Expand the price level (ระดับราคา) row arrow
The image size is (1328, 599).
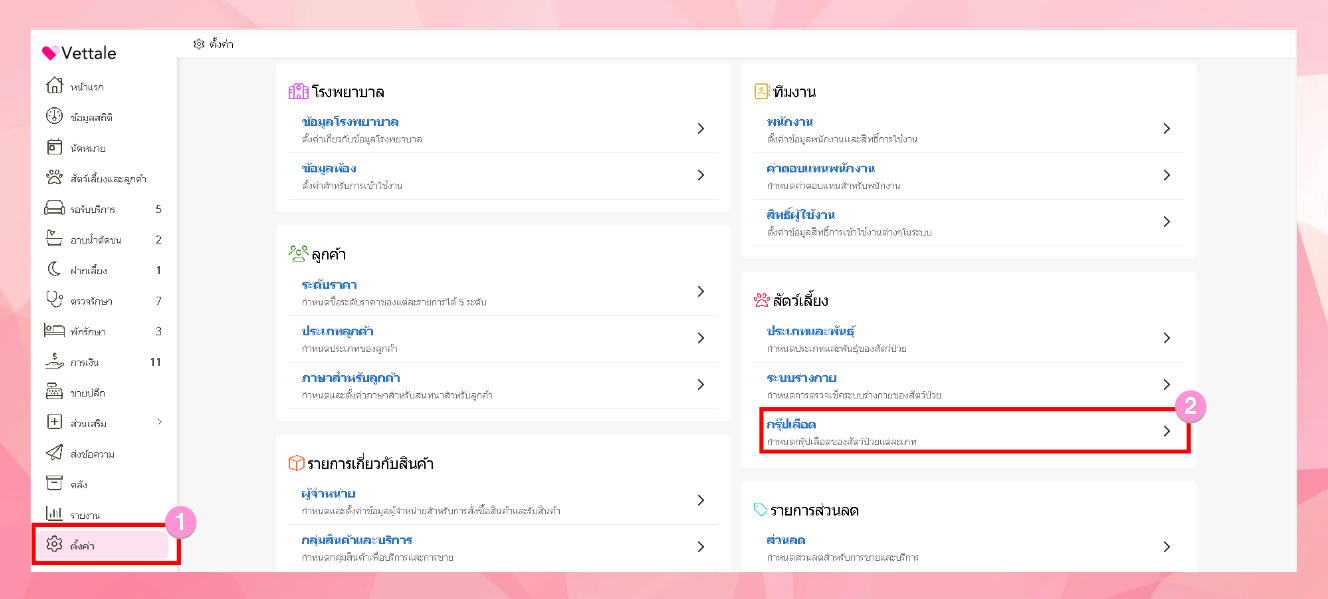tap(701, 292)
